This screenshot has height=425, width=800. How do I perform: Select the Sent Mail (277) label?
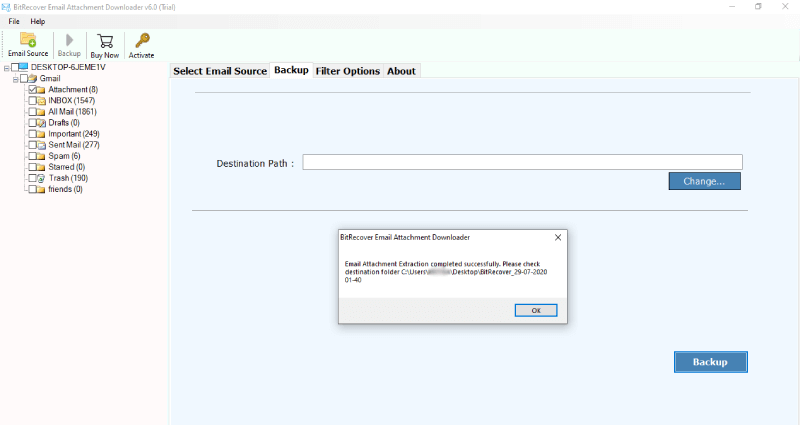[74, 145]
